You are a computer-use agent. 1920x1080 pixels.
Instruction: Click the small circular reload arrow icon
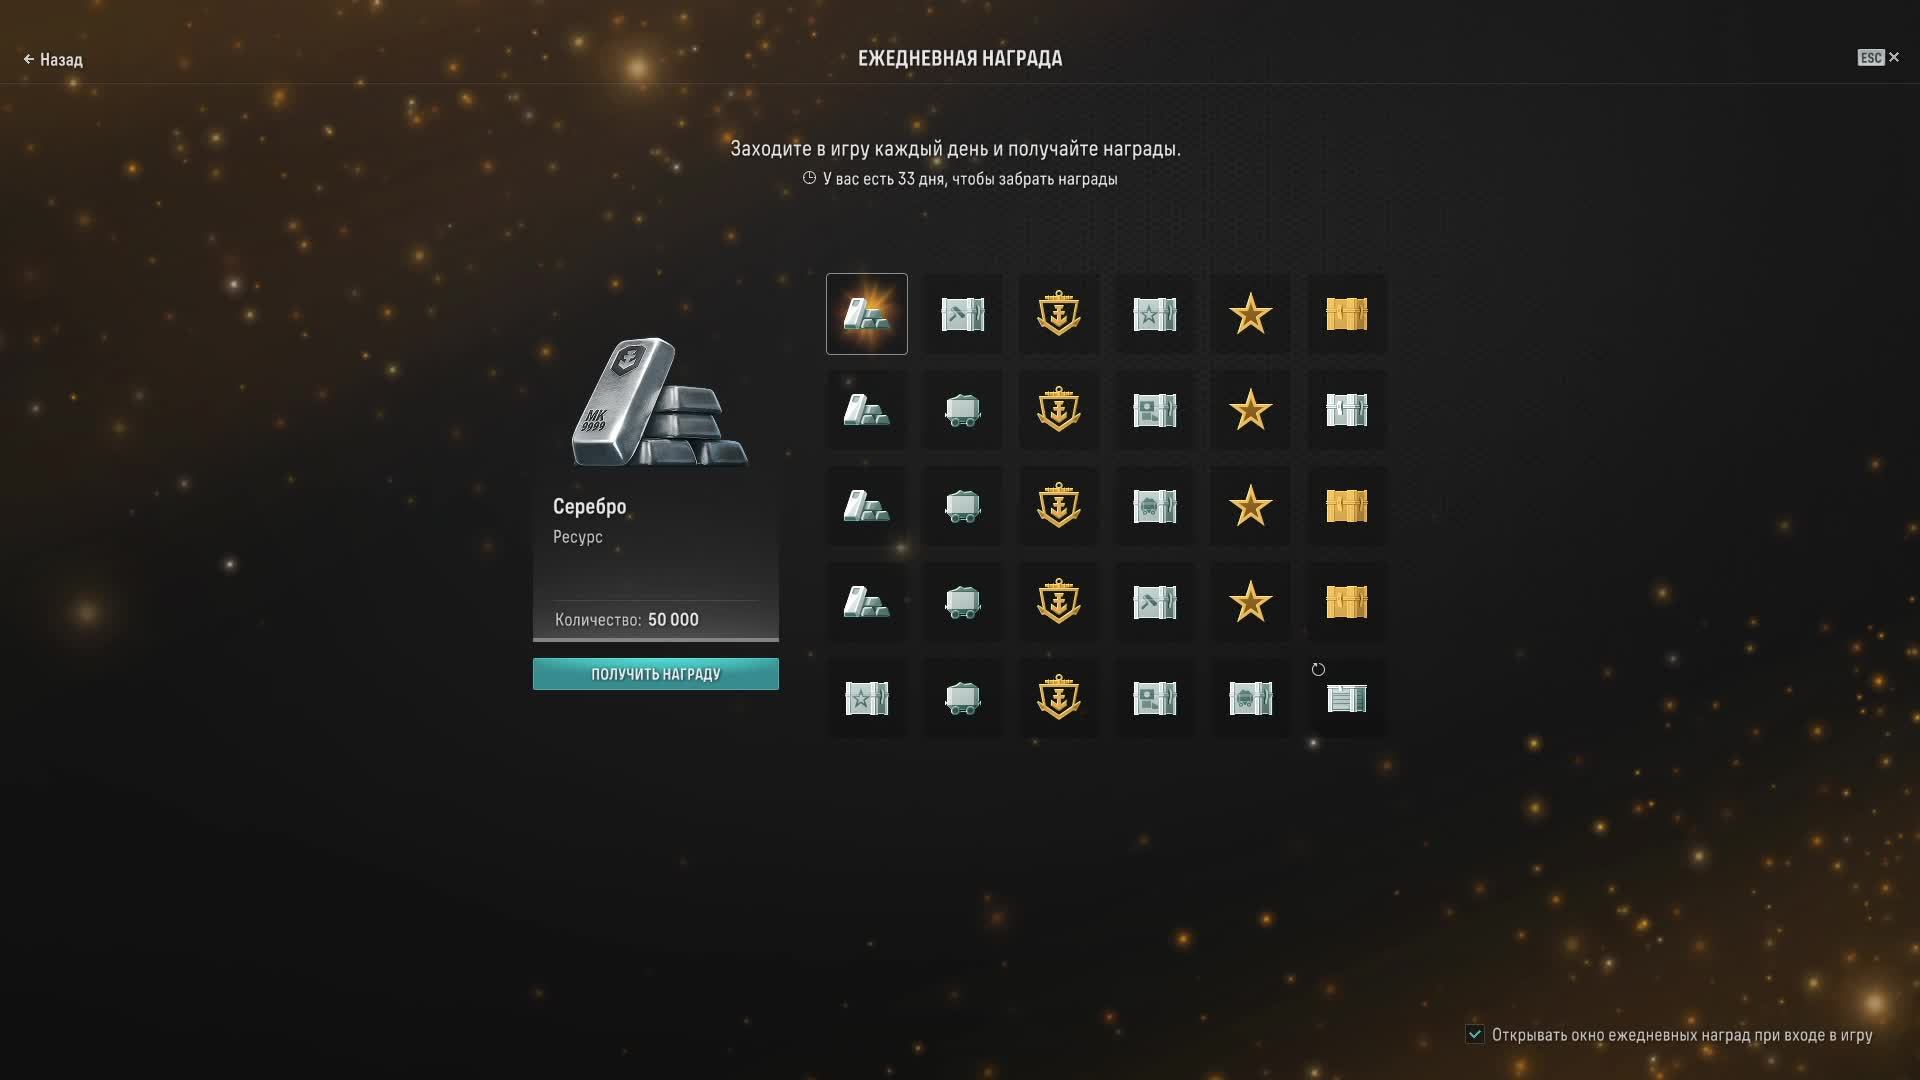[1318, 669]
